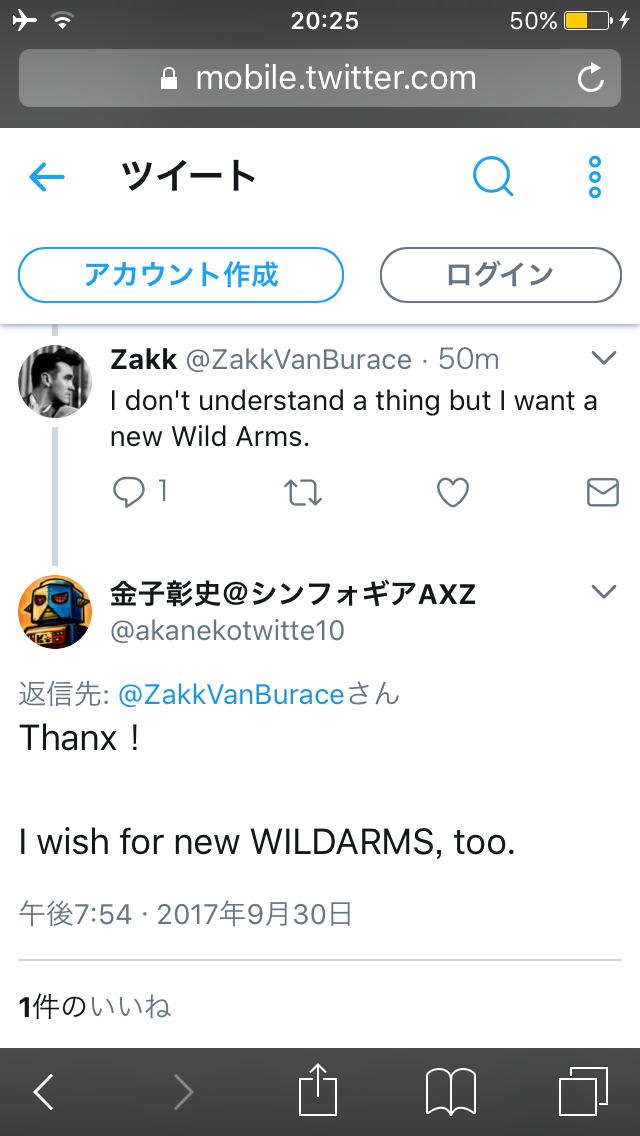This screenshot has width=640, height=1136.
Task: Open the three-dot more options menu
Action: (x=595, y=178)
